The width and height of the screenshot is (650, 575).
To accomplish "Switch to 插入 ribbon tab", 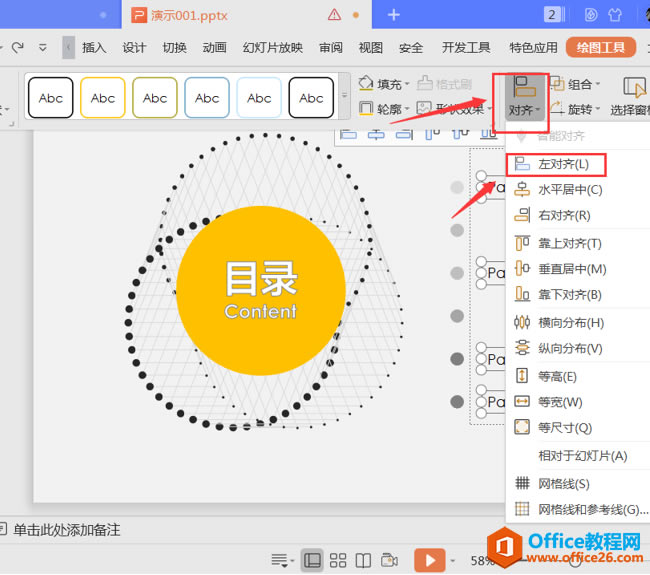I will [94, 48].
